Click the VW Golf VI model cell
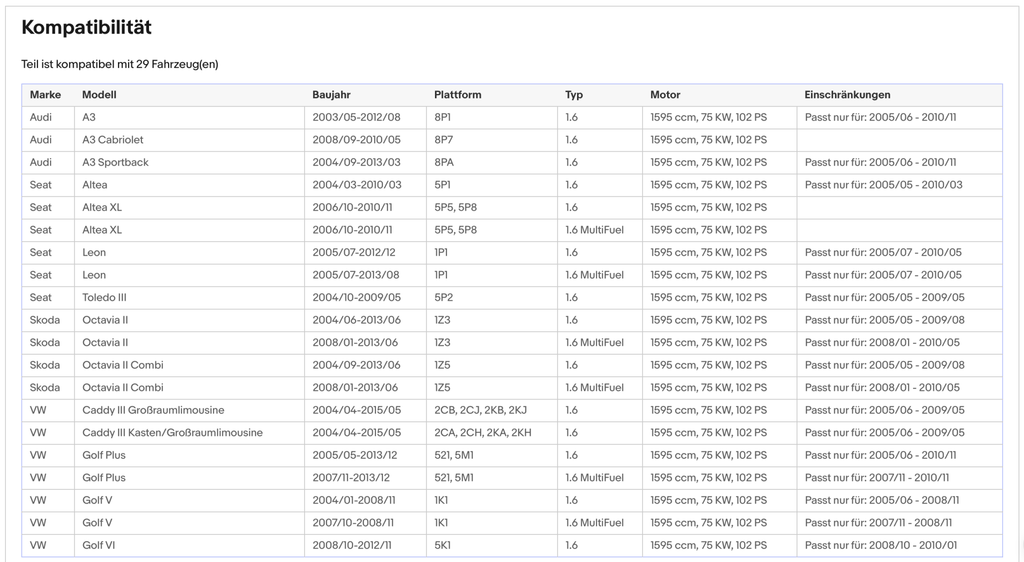 coord(189,545)
